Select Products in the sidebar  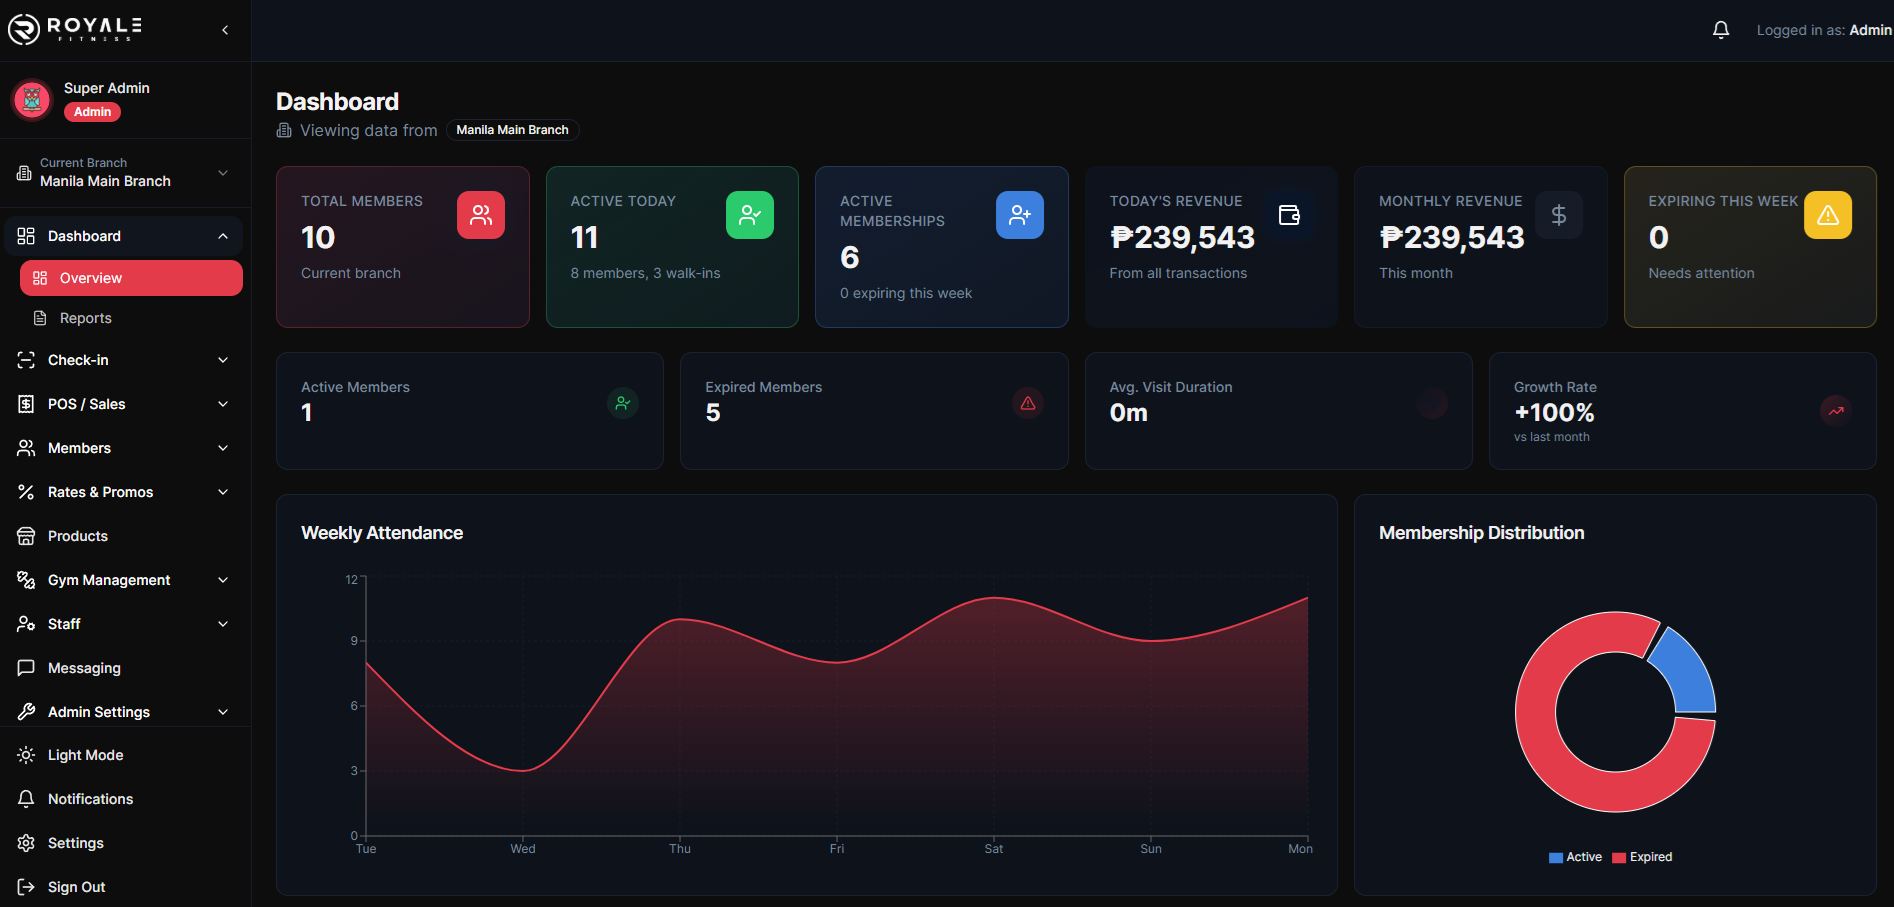[78, 536]
